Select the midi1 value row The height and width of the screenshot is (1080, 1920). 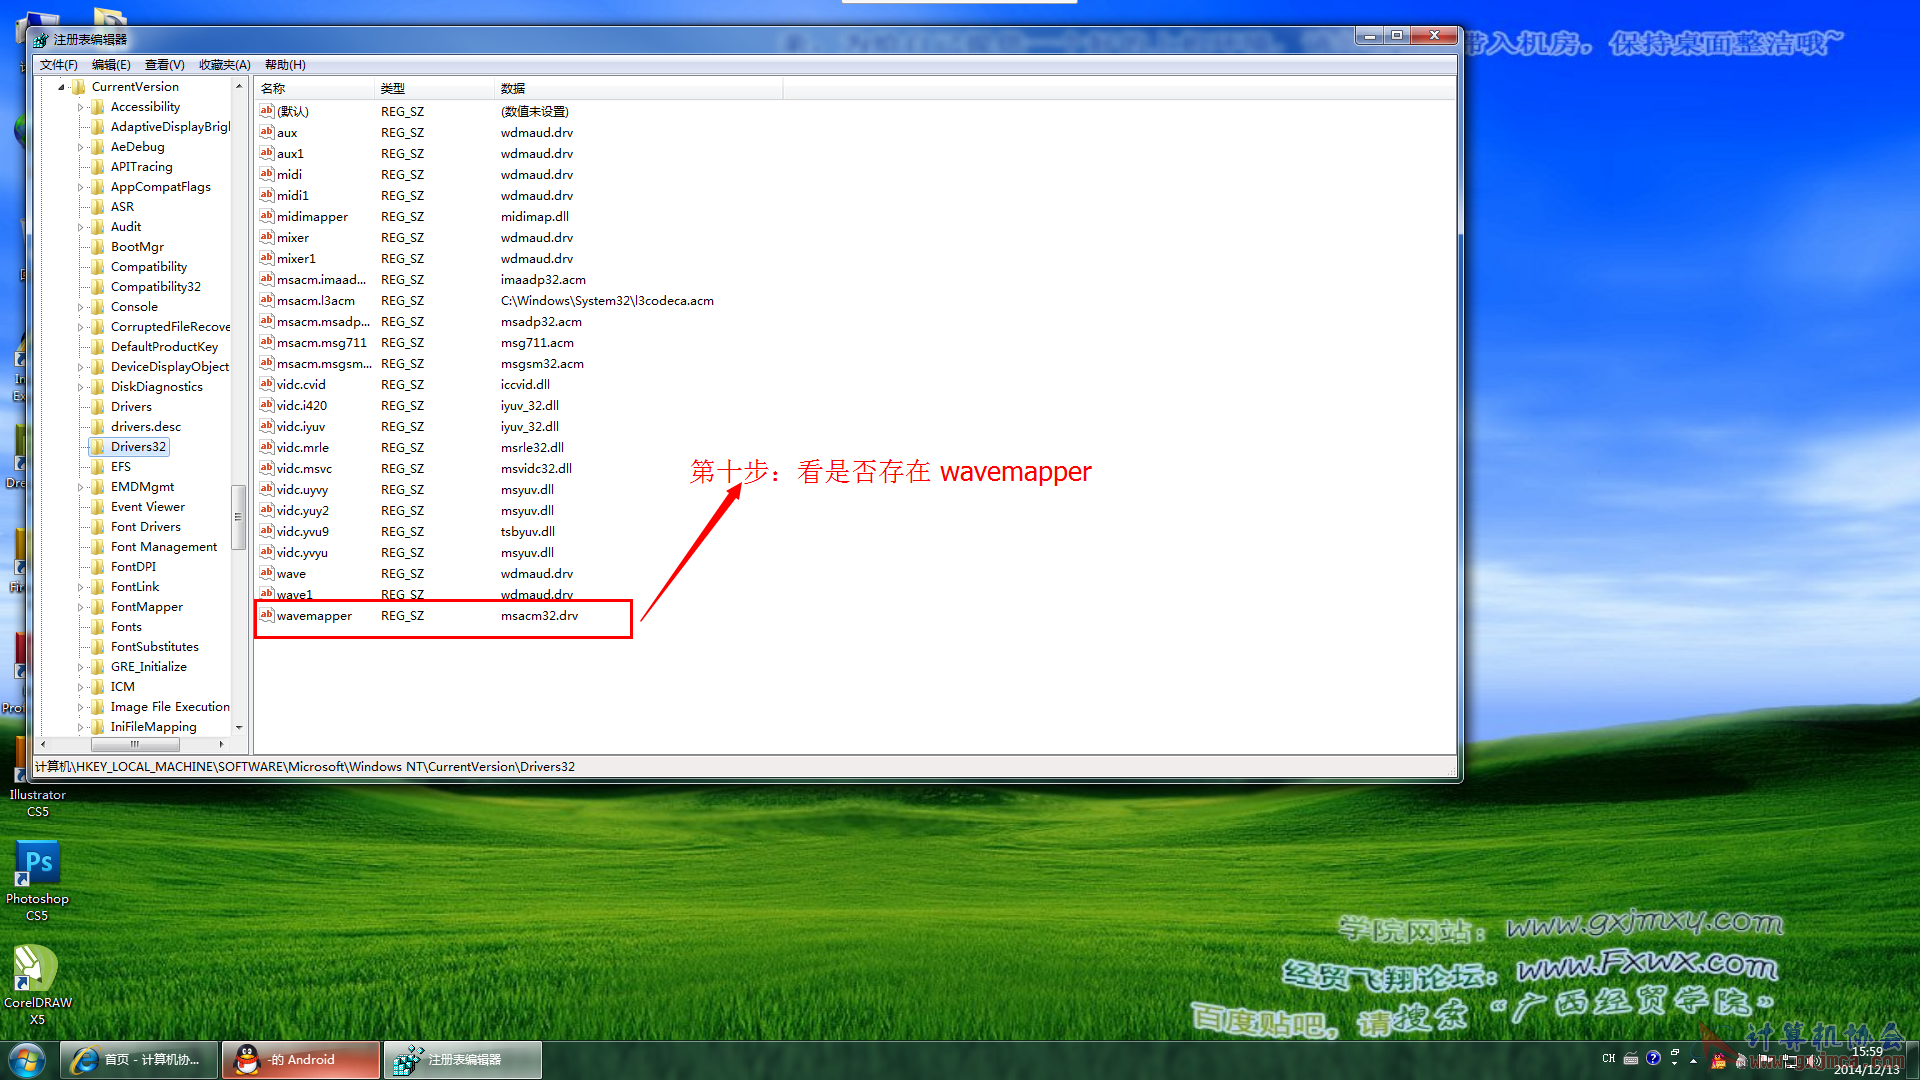292,195
